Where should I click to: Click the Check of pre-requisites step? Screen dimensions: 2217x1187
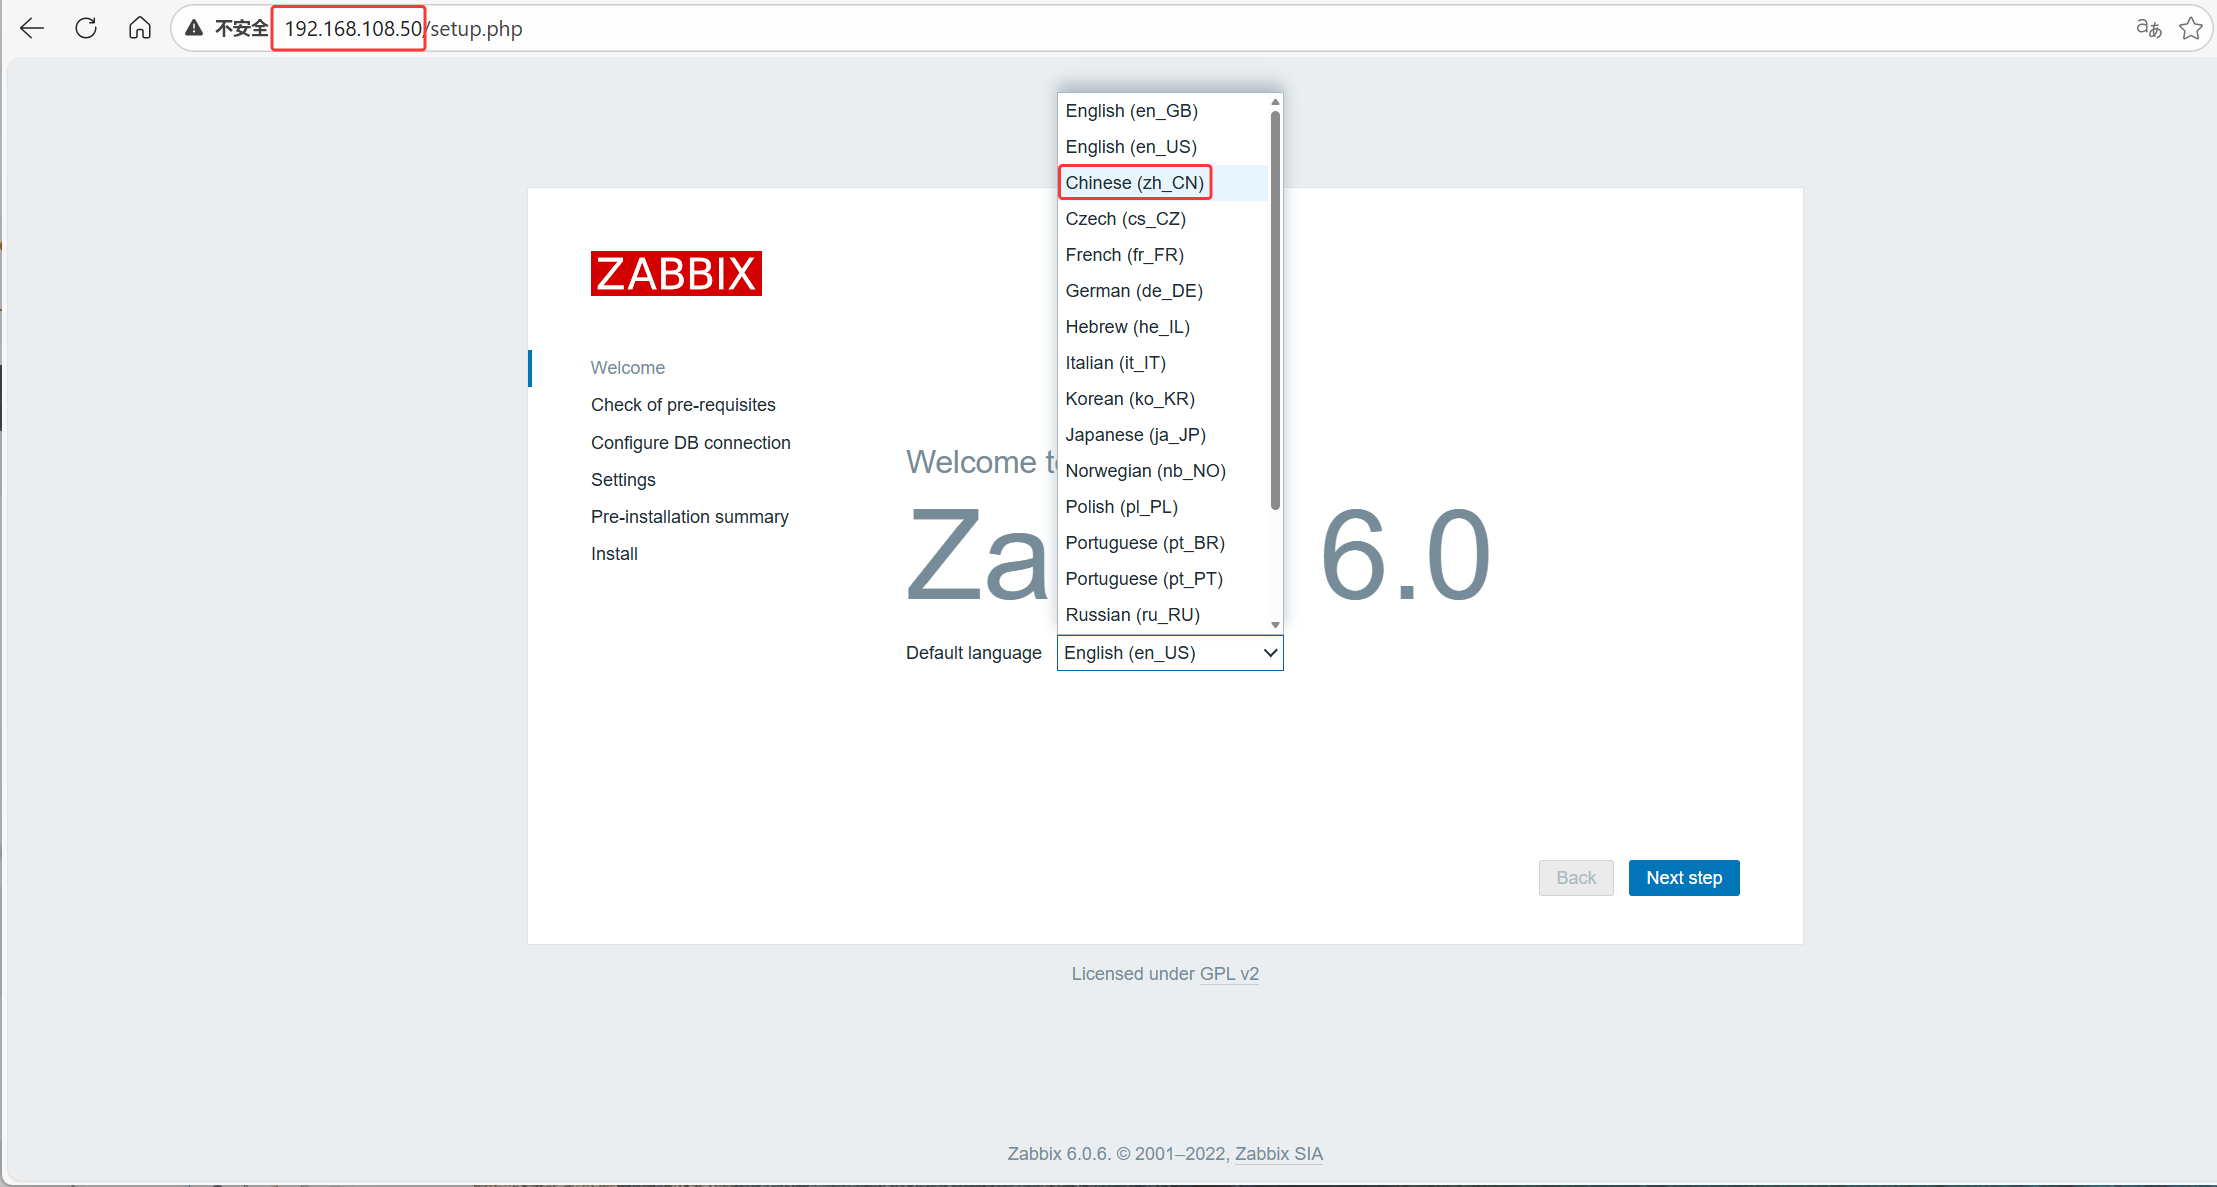683,405
